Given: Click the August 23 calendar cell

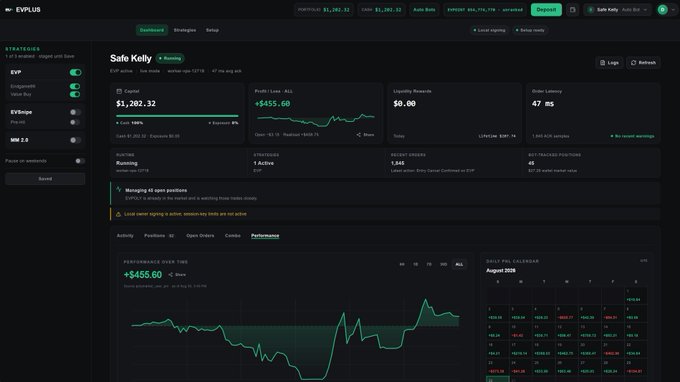Looking at the screenshot, I should pos(497,367).
